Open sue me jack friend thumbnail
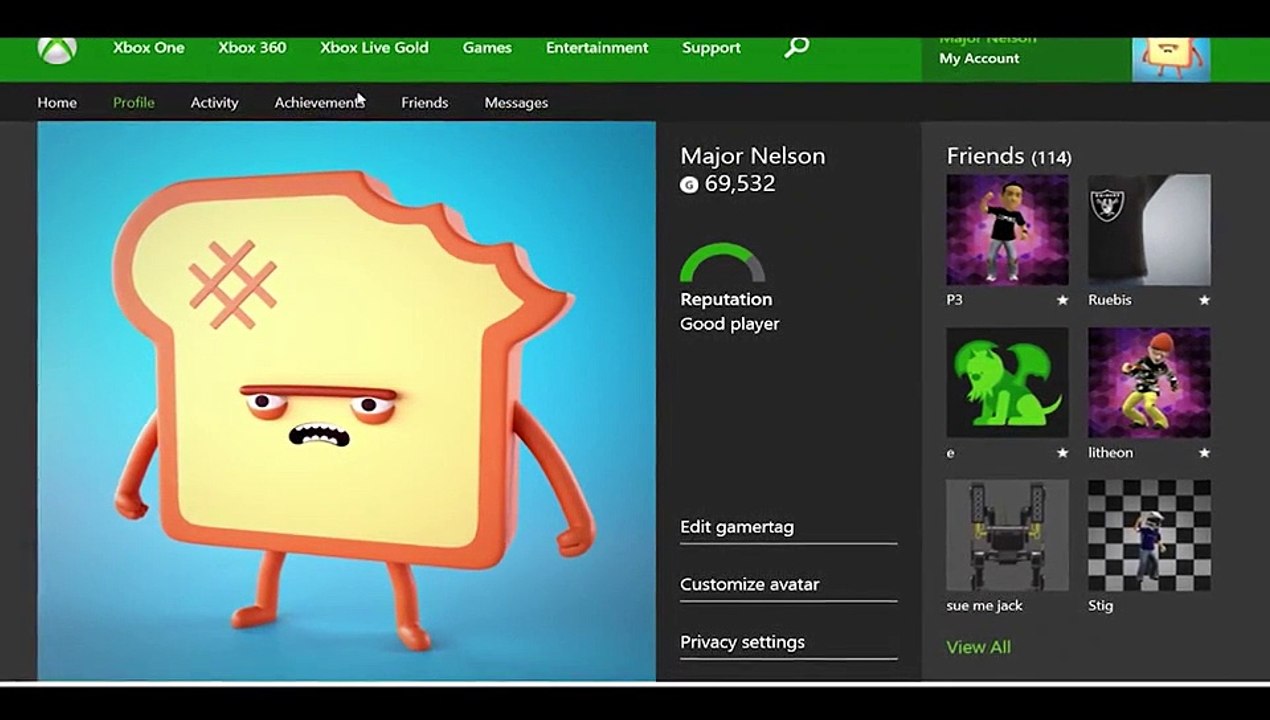Image resolution: width=1270 pixels, height=720 pixels. pyautogui.click(x=1007, y=535)
